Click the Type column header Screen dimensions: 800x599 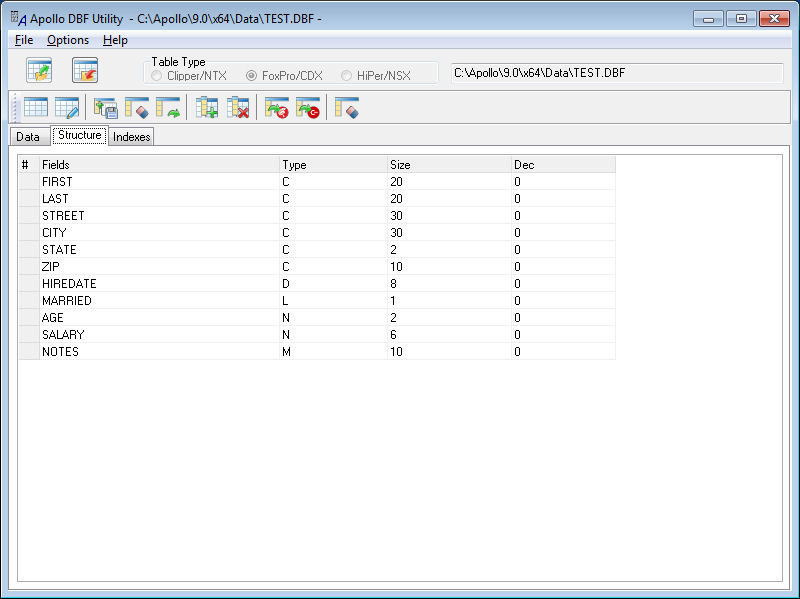(x=333, y=165)
